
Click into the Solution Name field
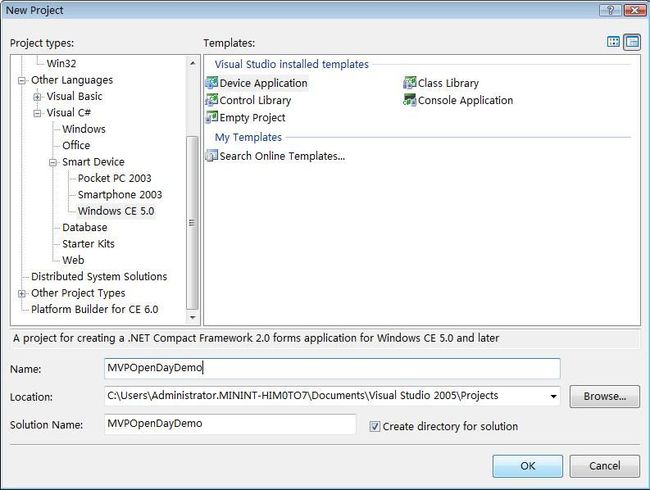pyautogui.click(x=230, y=424)
